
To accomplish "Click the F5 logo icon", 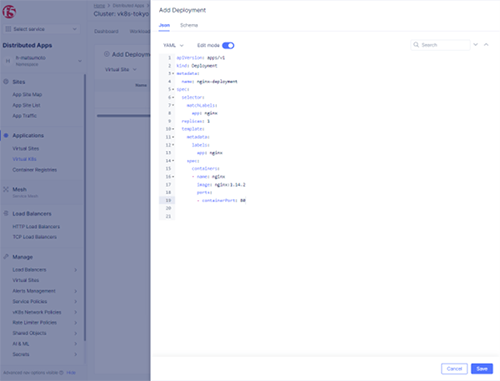I will (9, 12).
